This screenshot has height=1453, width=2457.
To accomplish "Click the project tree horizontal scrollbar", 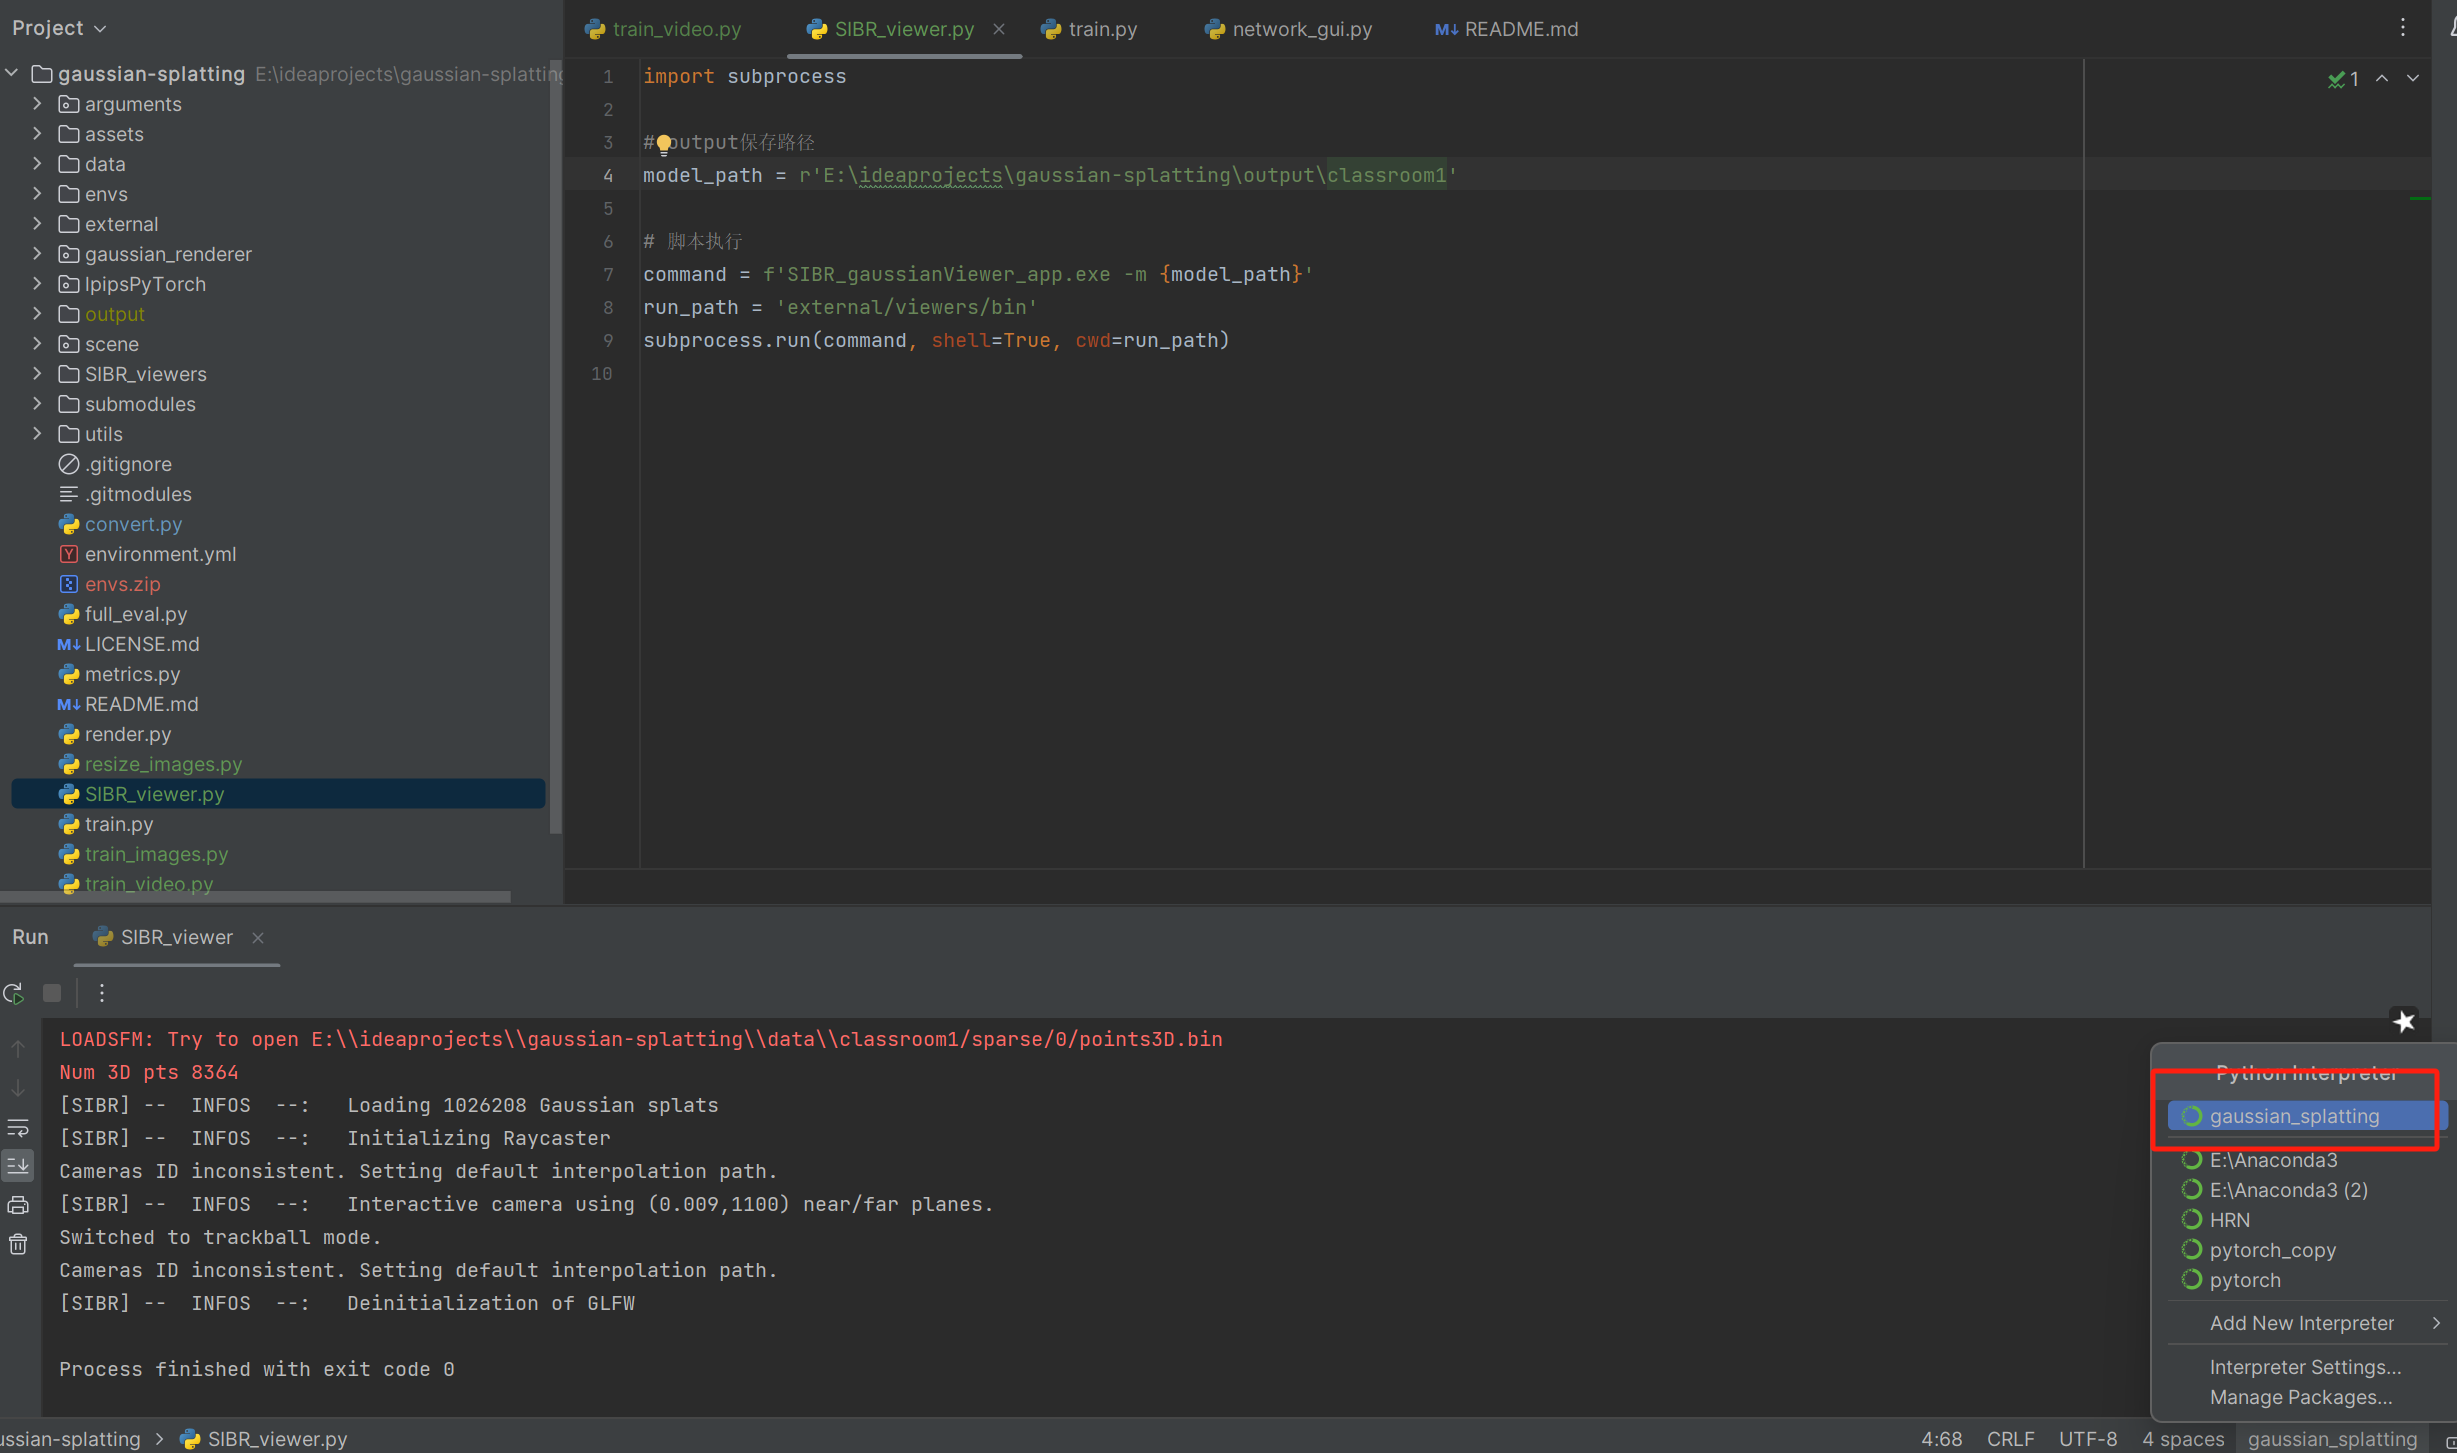I will click(255, 896).
